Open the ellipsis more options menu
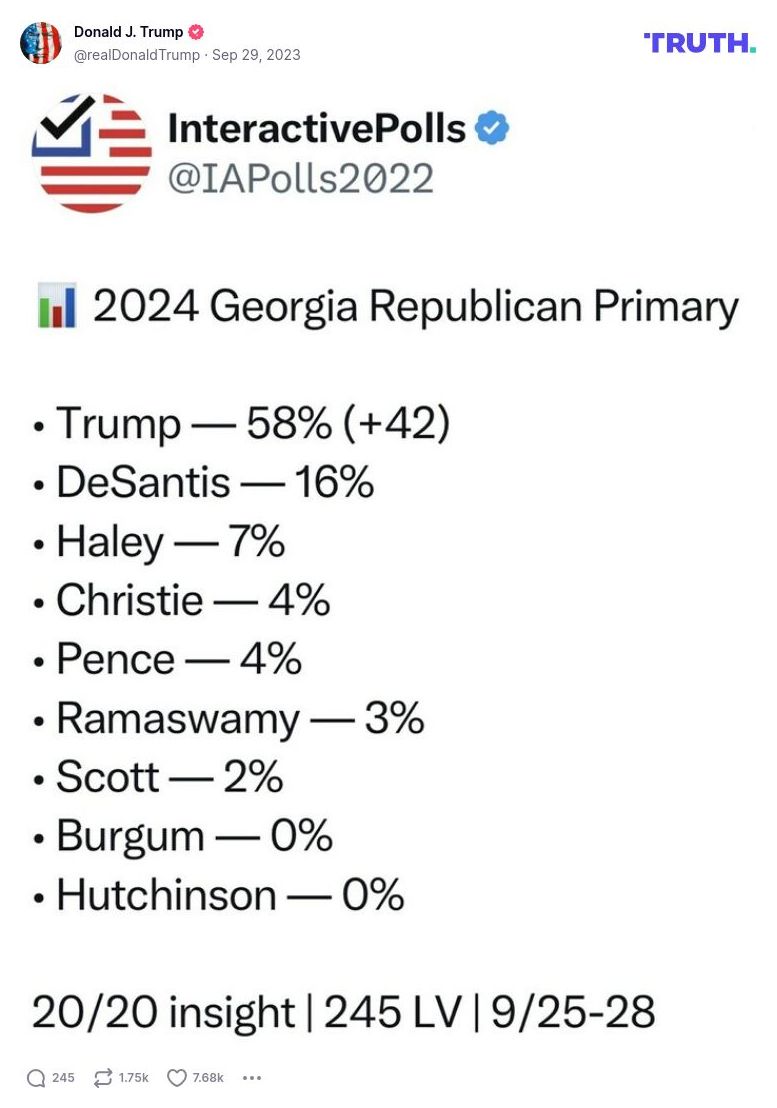 pyautogui.click(x=252, y=1078)
